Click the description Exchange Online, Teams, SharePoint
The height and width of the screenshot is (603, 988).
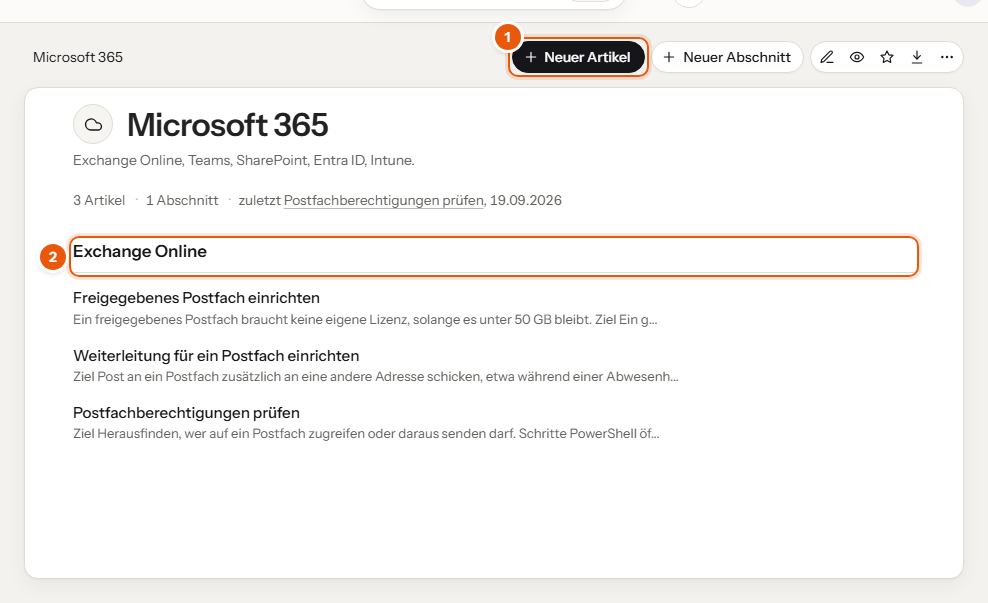coord(244,160)
